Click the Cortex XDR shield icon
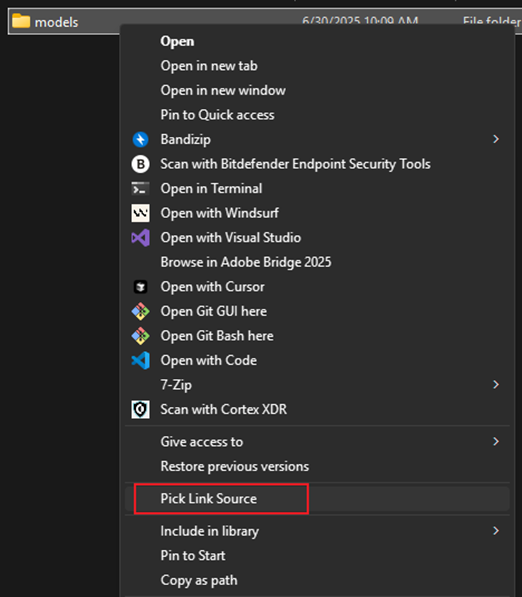 coord(140,410)
